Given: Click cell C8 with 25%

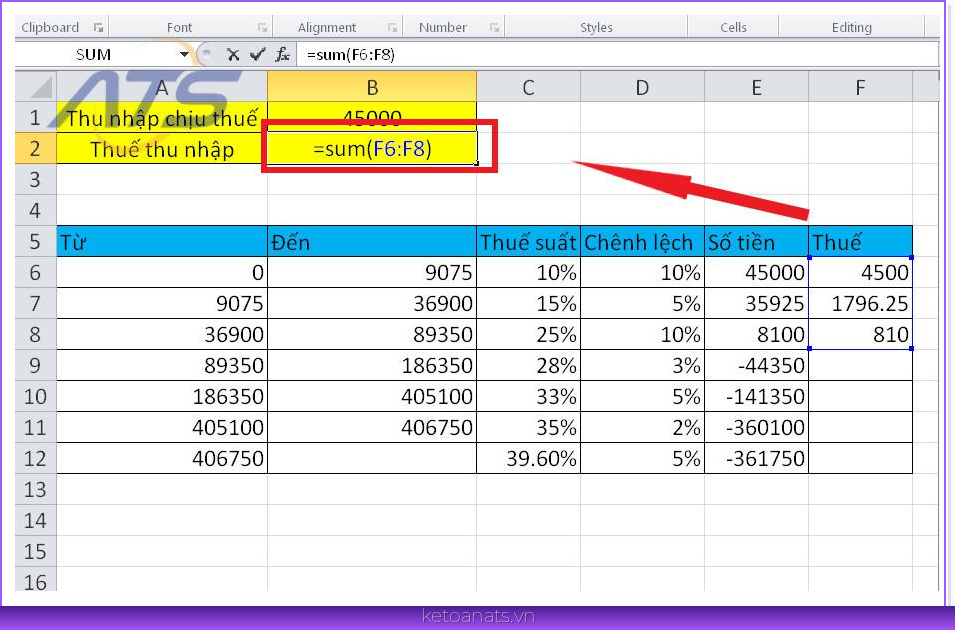Looking at the screenshot, I should click(529, 334).
